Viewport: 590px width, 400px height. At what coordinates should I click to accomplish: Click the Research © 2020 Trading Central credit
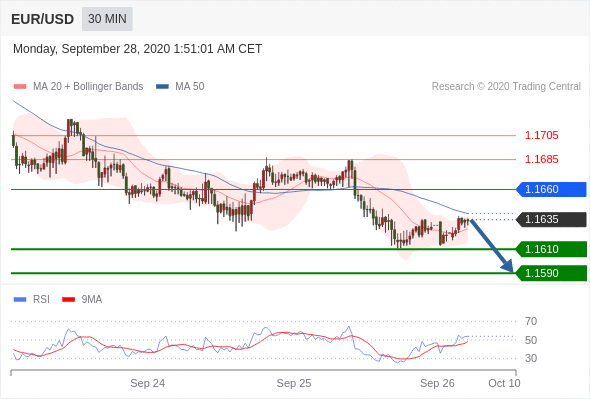pos(506,87)
